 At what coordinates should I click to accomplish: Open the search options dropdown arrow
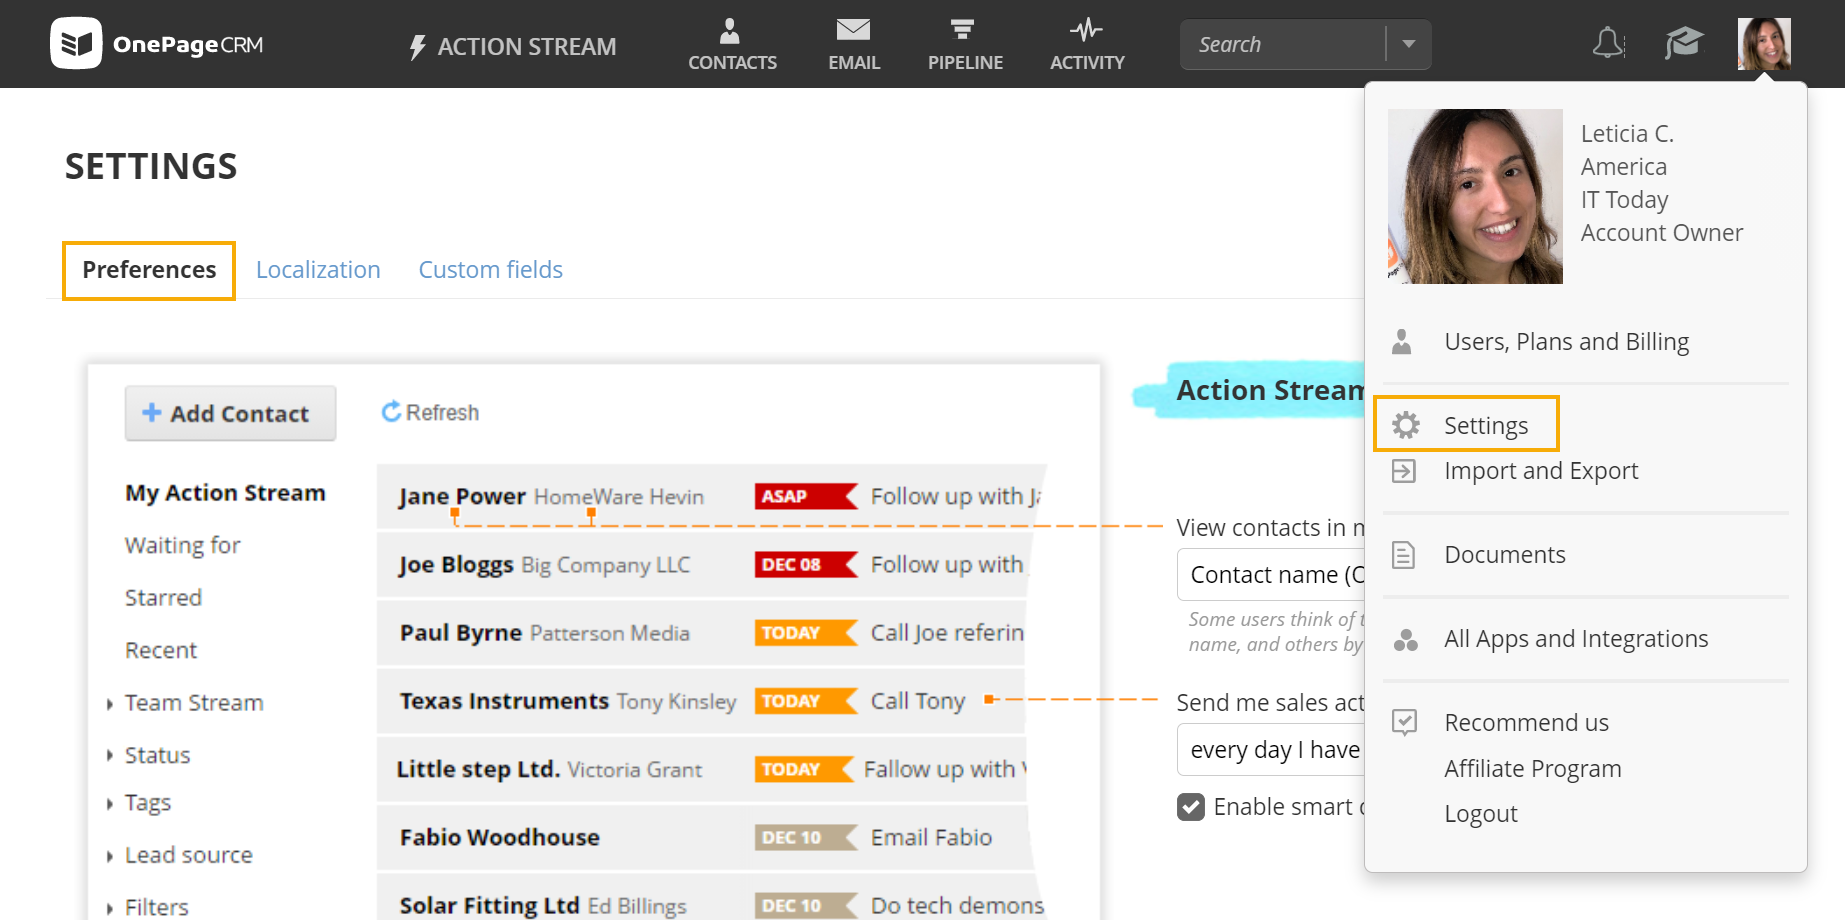pyautogui.click(x=1409, y=44)
